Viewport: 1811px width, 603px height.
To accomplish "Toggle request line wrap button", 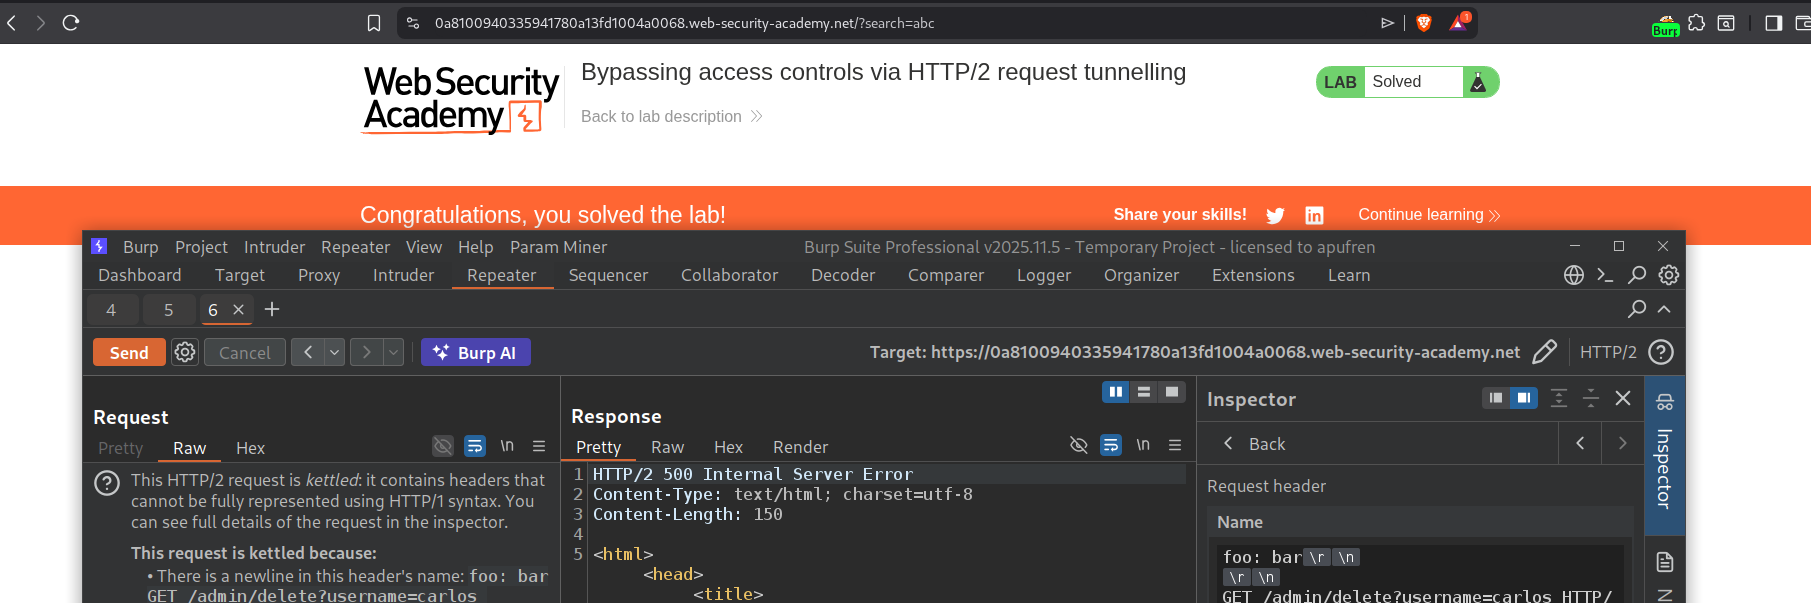I will coord(475,446).
